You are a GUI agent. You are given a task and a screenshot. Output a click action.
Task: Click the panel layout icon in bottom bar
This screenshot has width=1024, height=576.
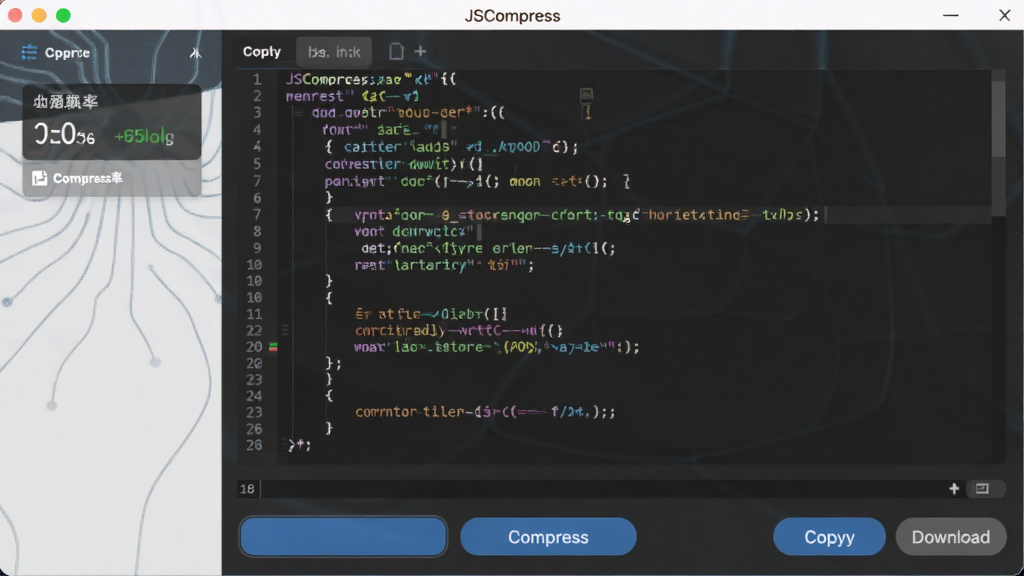point(982,488)
